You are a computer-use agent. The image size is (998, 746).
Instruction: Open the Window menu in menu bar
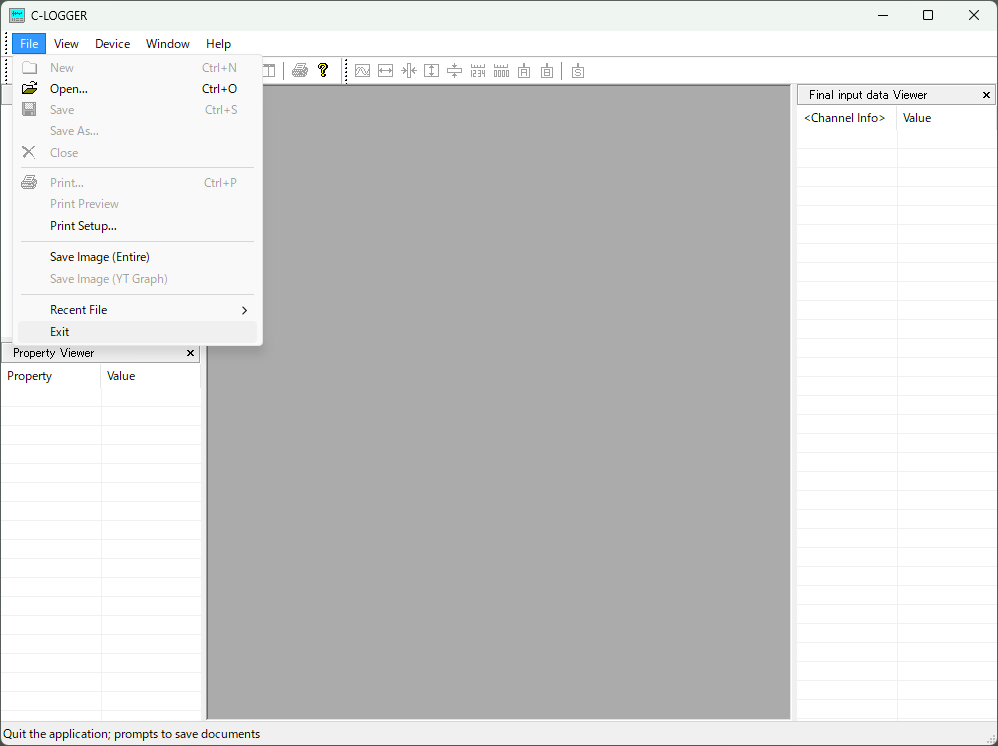167,44
